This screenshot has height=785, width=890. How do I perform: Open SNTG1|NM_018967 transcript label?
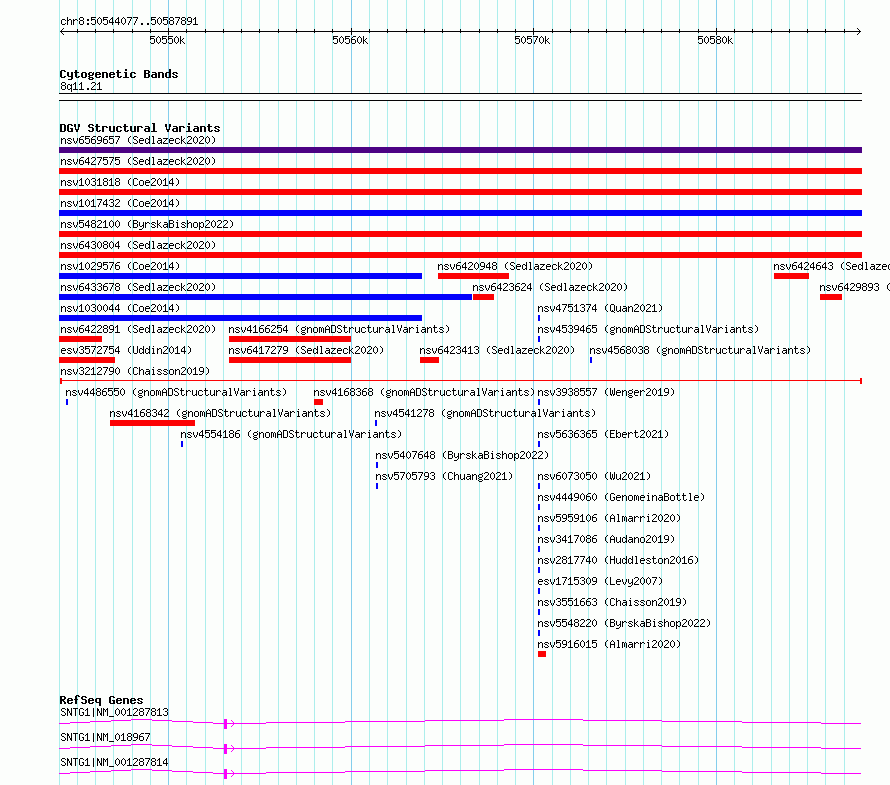pyautogui.click(x=105, y=737)
